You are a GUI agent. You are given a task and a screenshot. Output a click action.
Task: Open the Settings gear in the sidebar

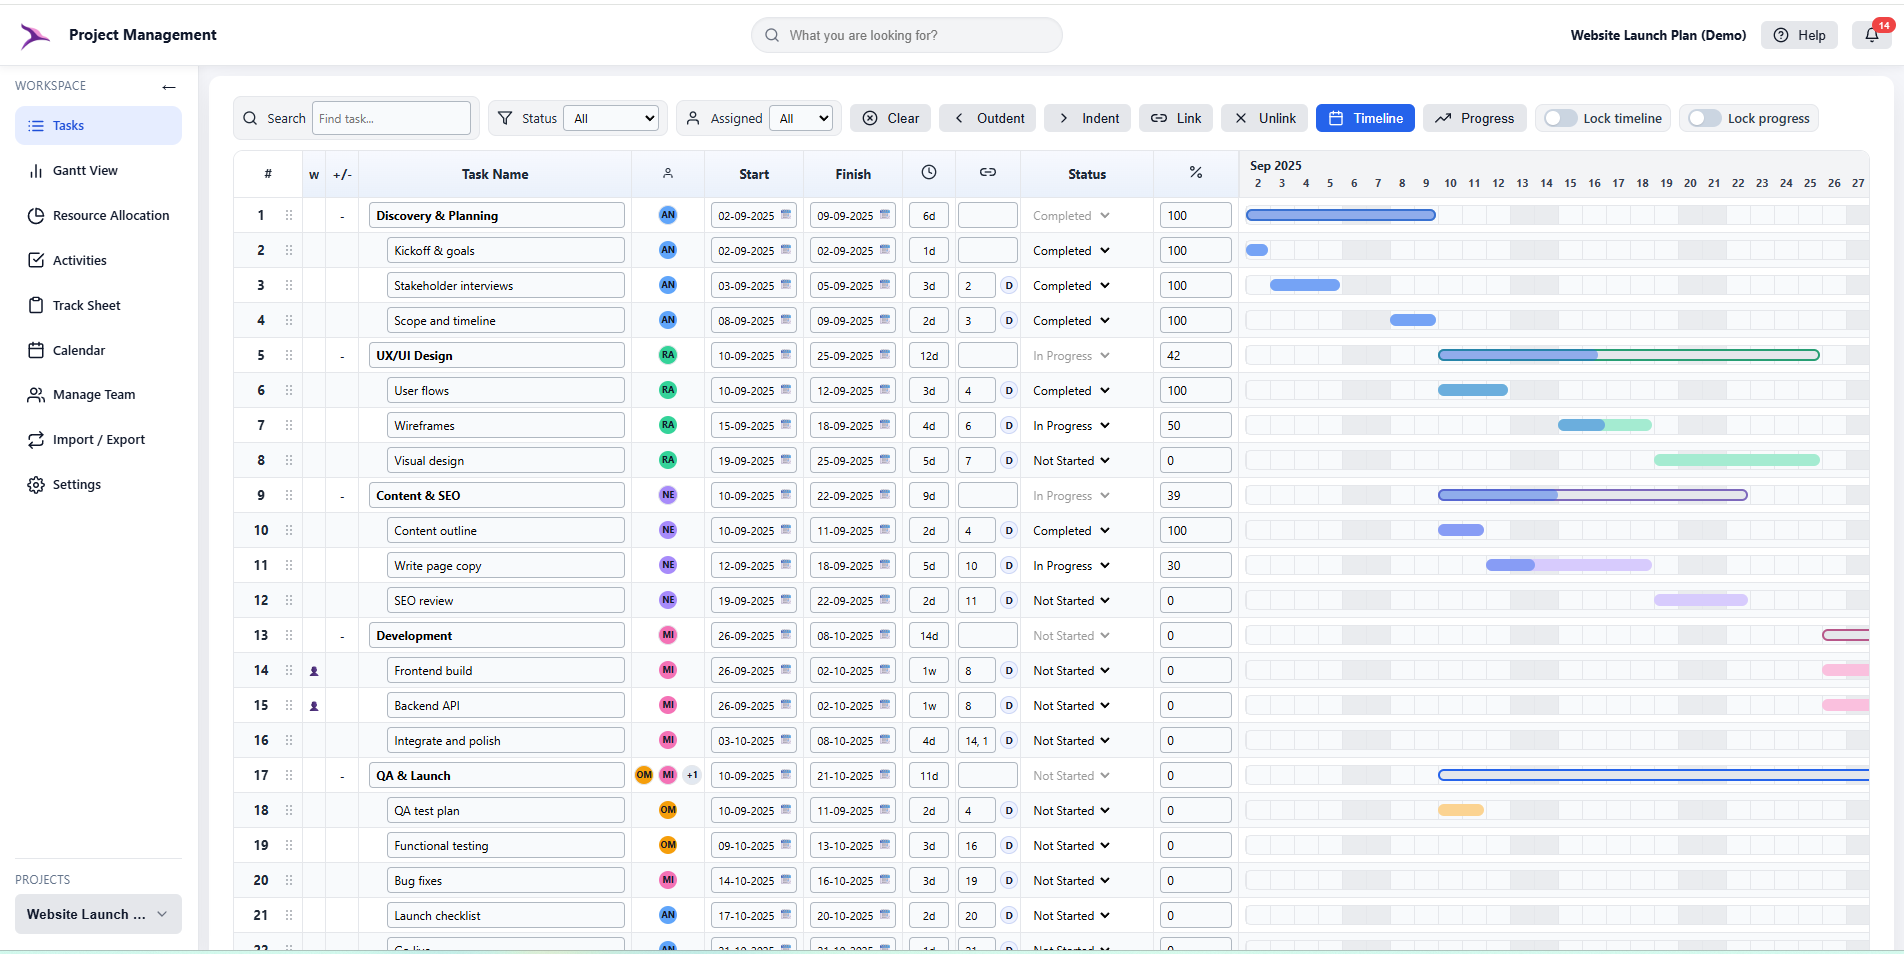pyautogui.click(x=36, y=484)
